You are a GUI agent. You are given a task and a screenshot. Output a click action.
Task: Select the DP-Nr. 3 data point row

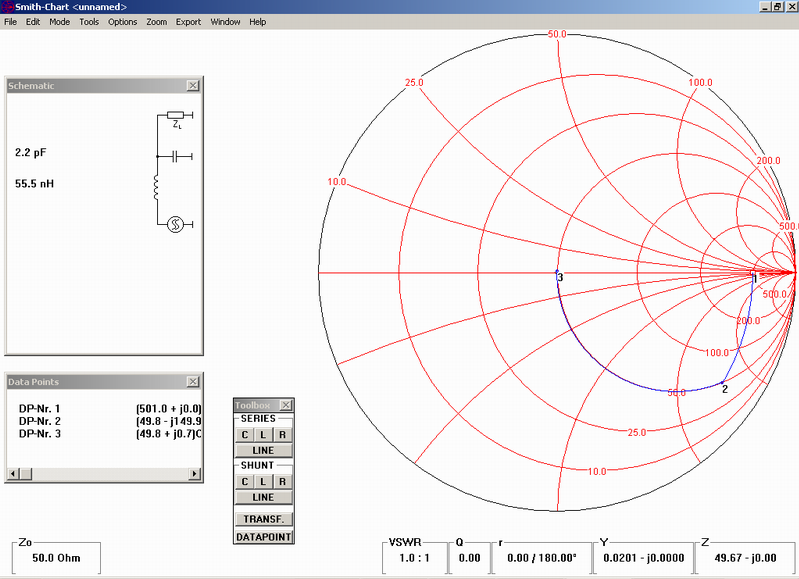(110, 434)
